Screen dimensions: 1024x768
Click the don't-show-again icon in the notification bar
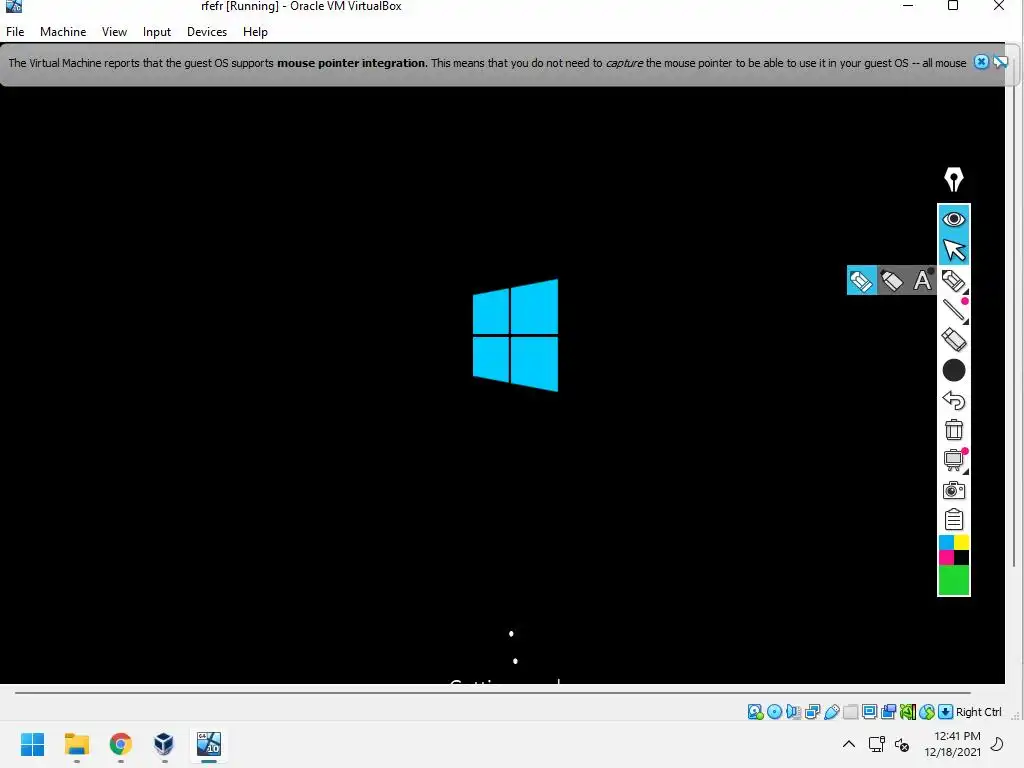coord(1000,62)
